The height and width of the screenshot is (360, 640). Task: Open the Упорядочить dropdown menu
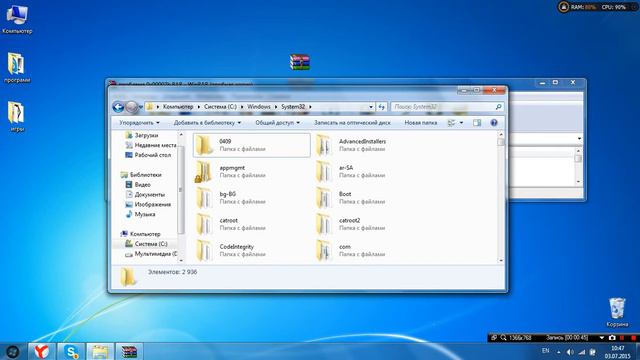pyautogui.click(x=139, y=123)
